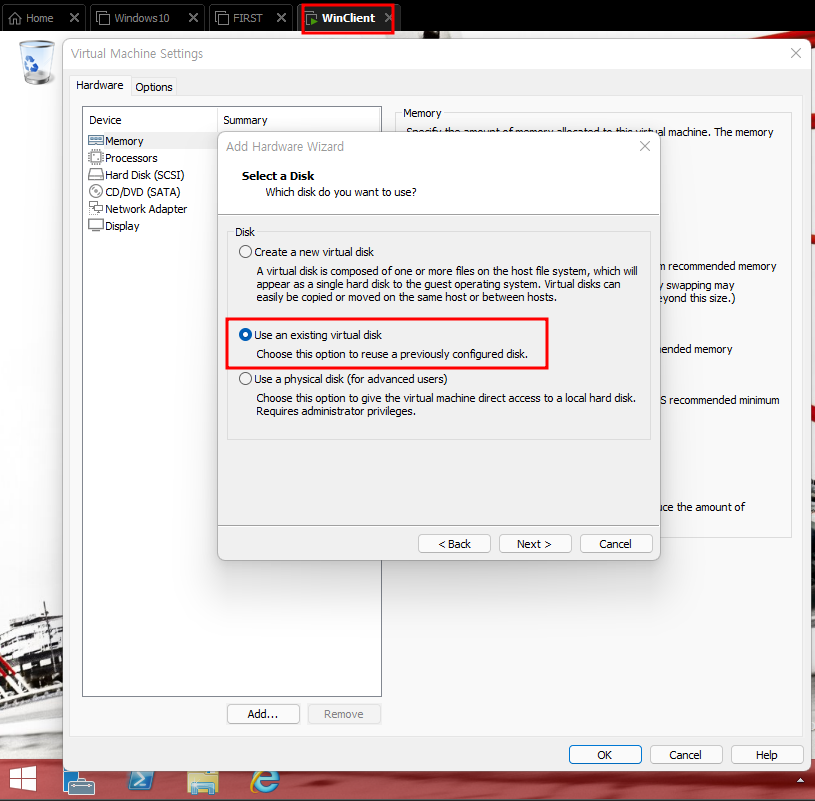
Task: Select the Create a new virtual disk option
Action: click(x=245, y=252)
